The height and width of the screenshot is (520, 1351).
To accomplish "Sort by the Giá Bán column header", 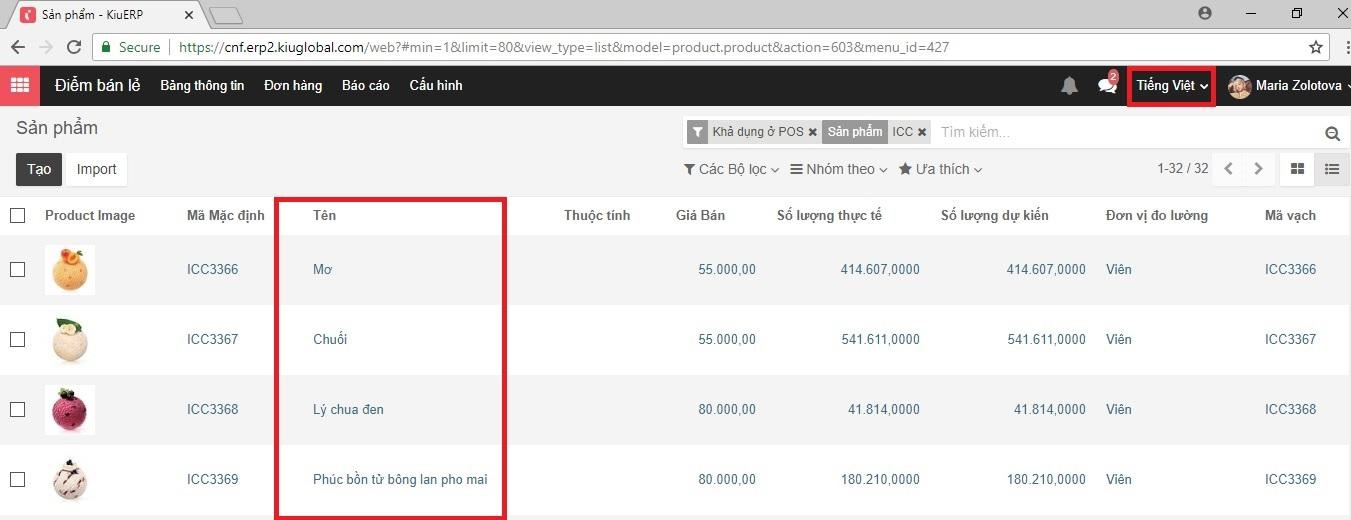I will (700, 215).
